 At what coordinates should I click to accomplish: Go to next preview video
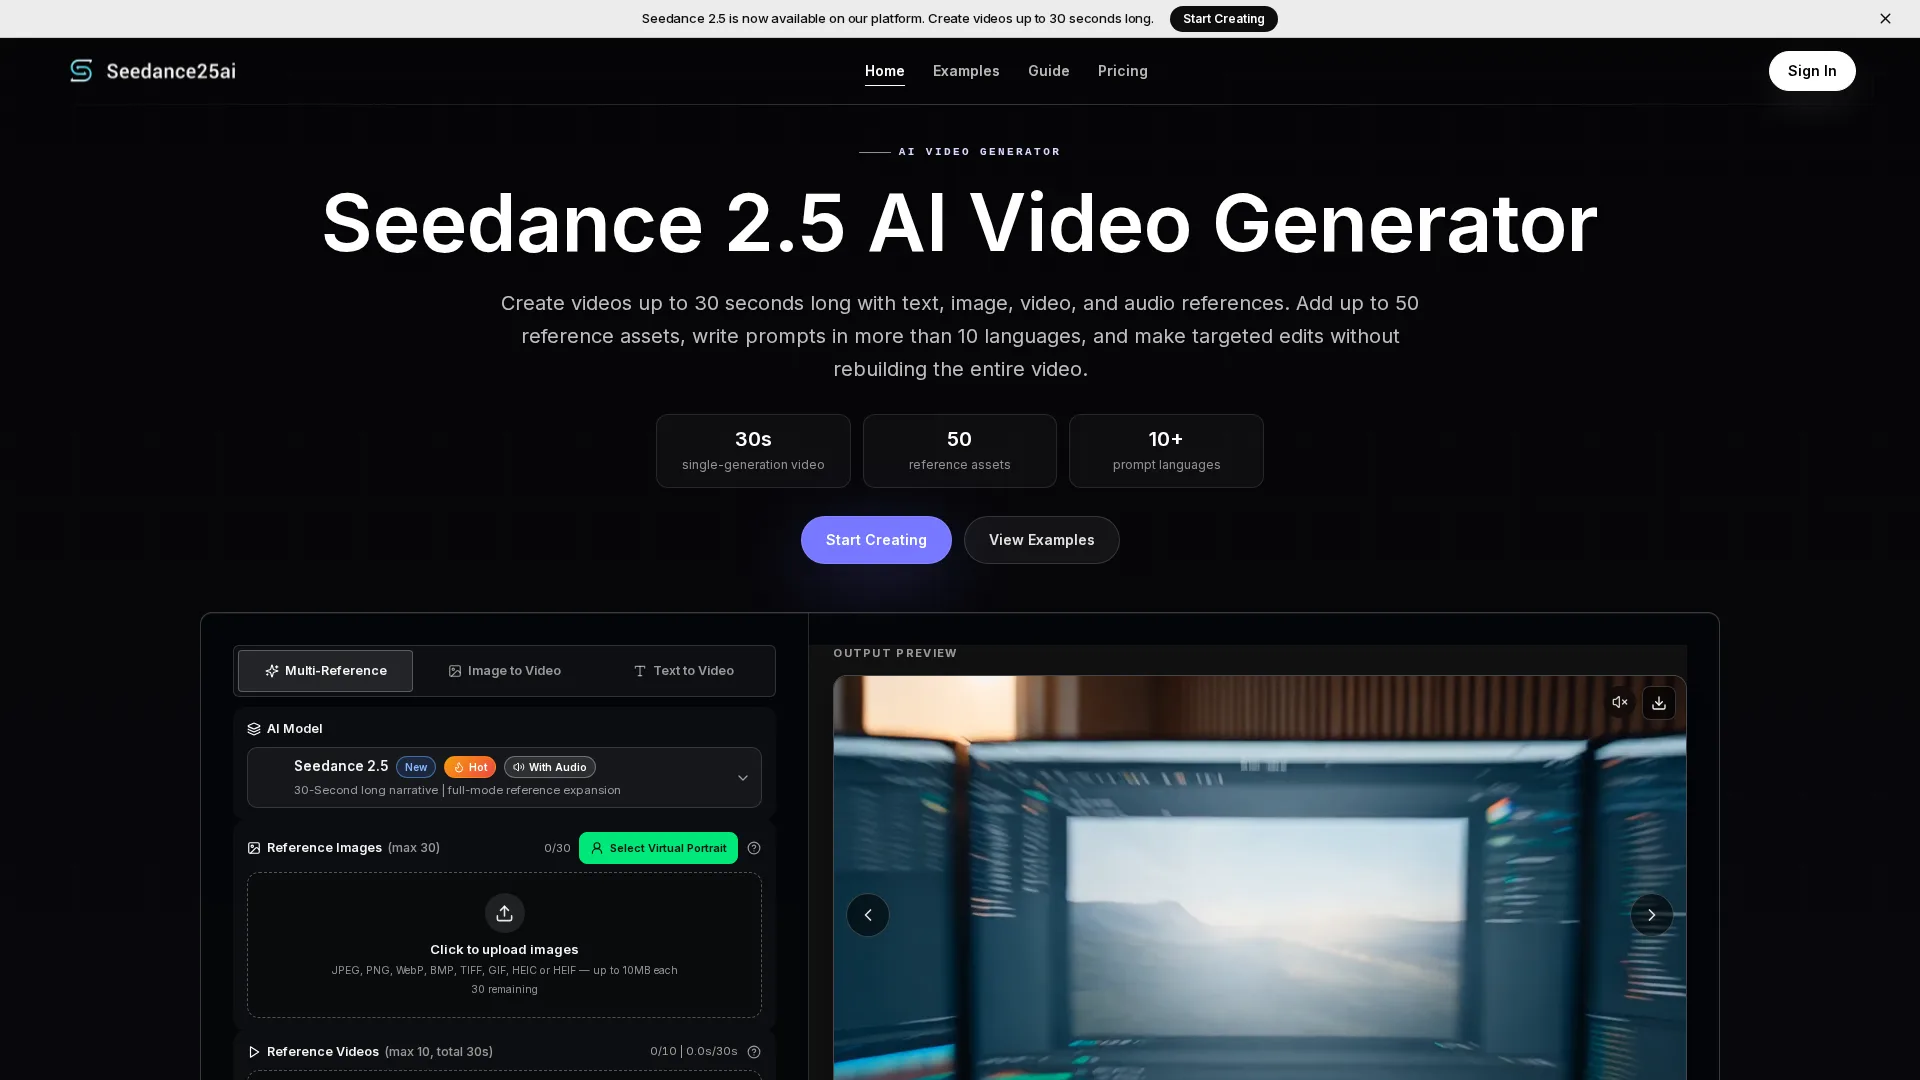tap(1652, 915)
